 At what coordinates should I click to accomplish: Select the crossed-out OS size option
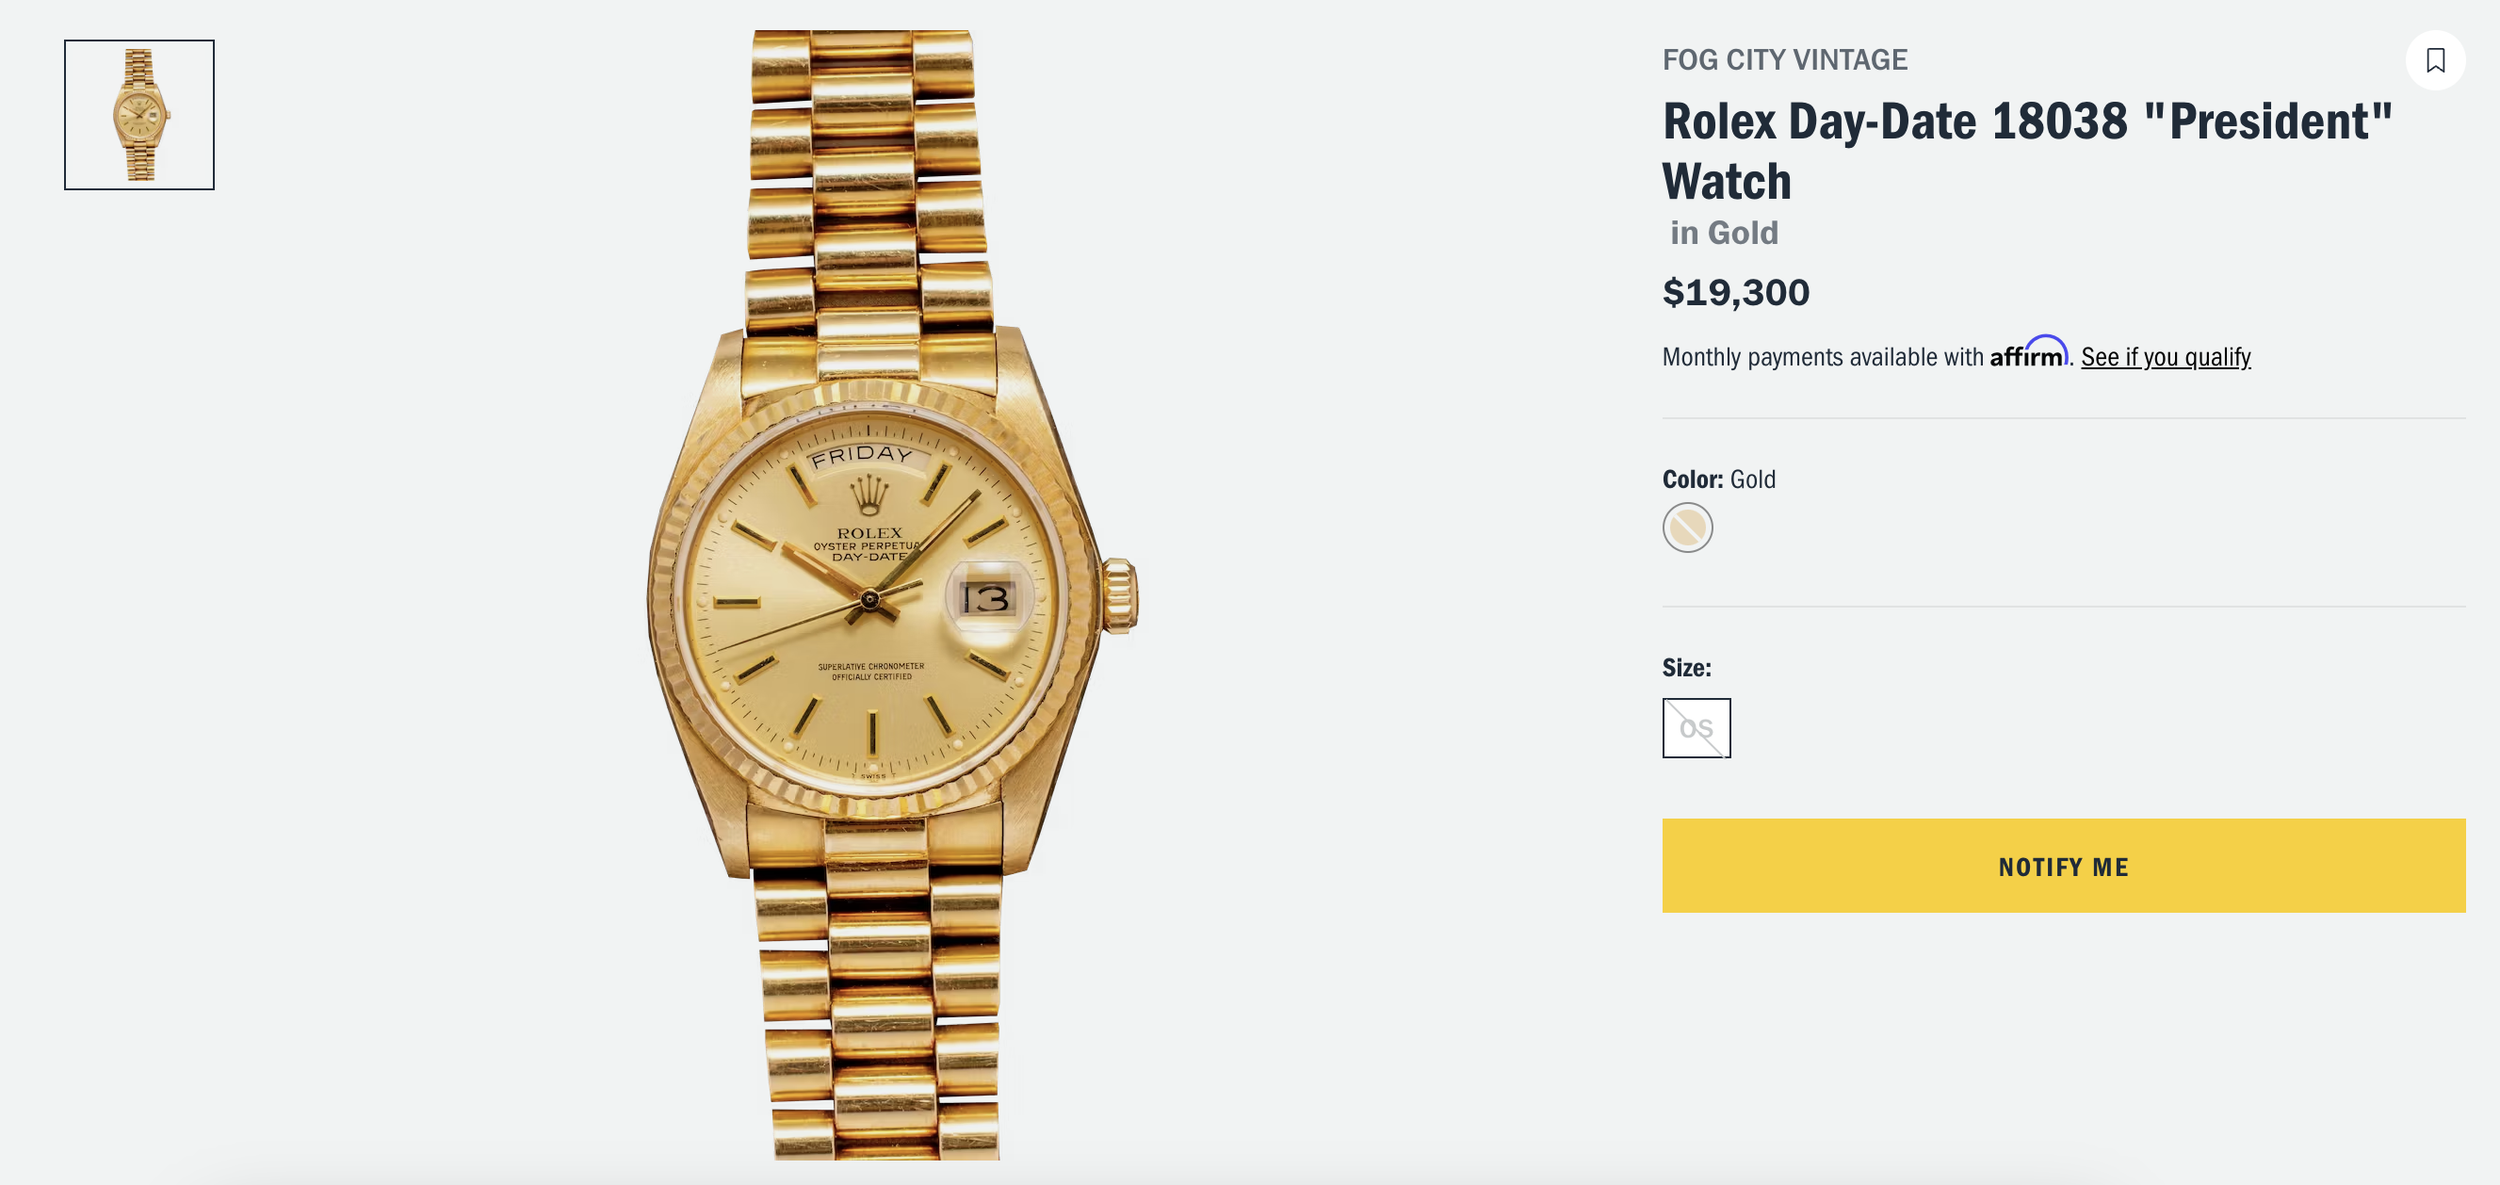[1696, 728]
